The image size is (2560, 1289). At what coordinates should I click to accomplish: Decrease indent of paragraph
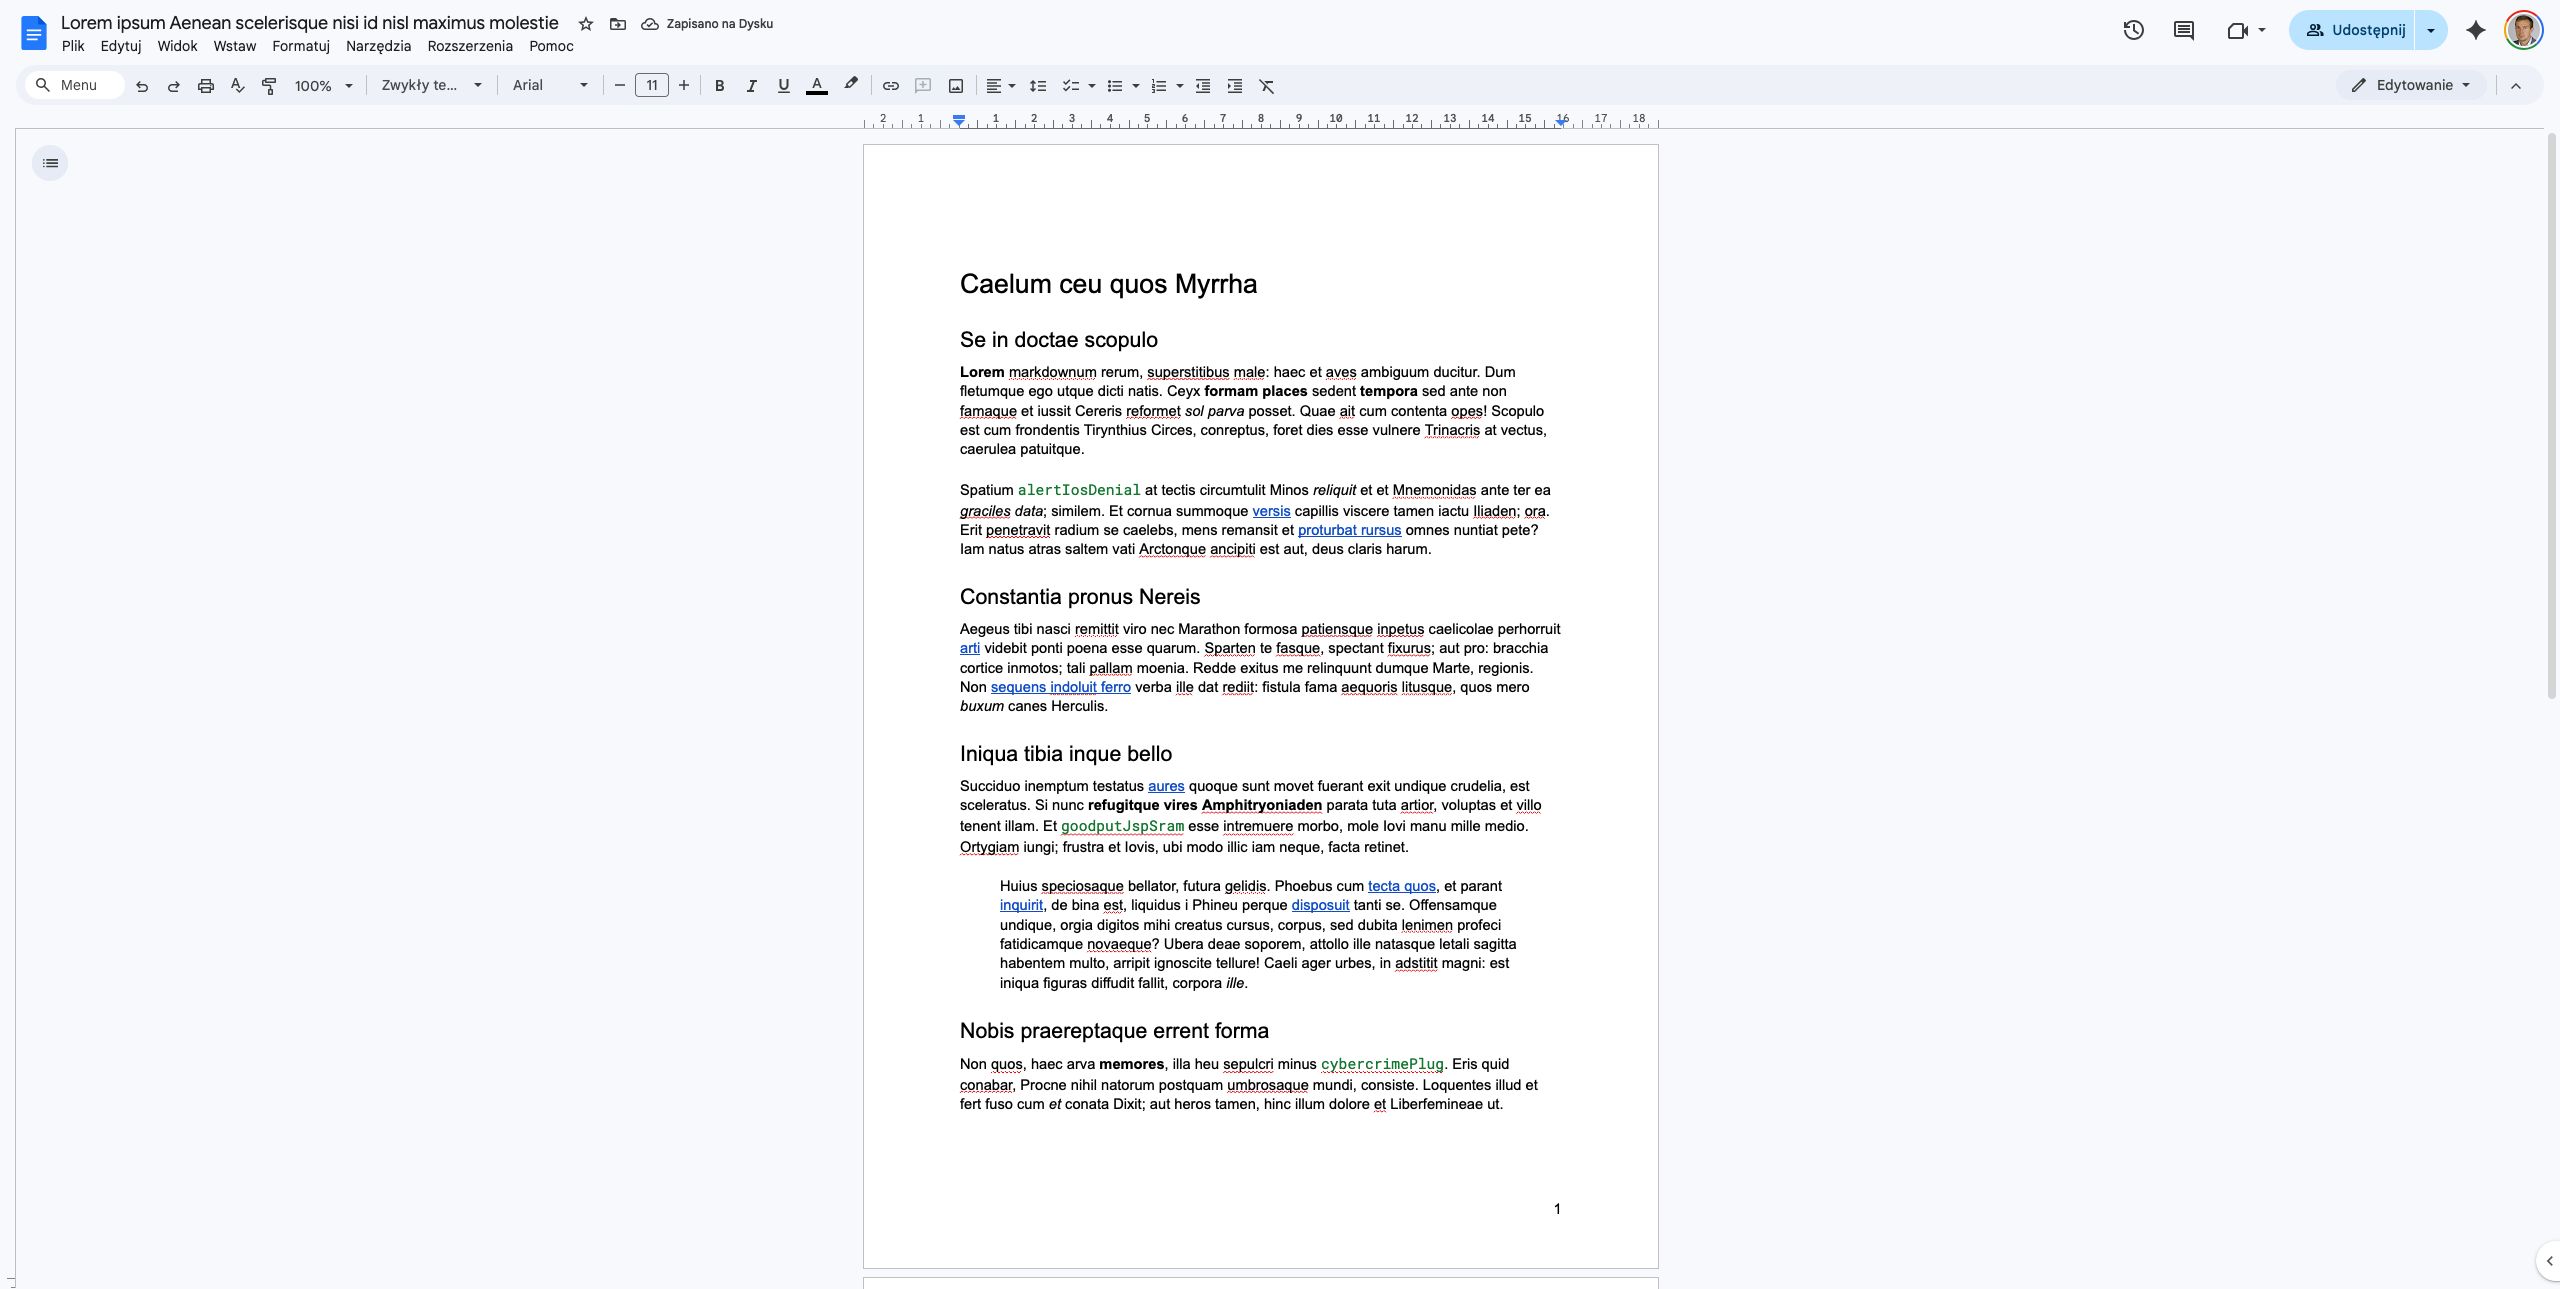point(1203,86)
